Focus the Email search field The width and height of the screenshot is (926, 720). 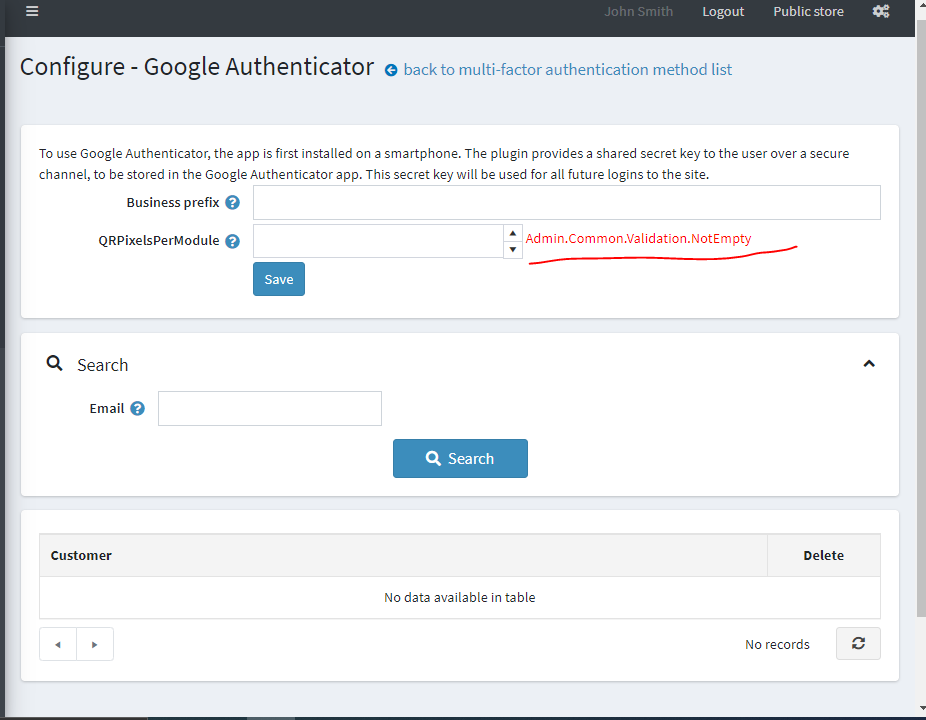tap(270, 408)
